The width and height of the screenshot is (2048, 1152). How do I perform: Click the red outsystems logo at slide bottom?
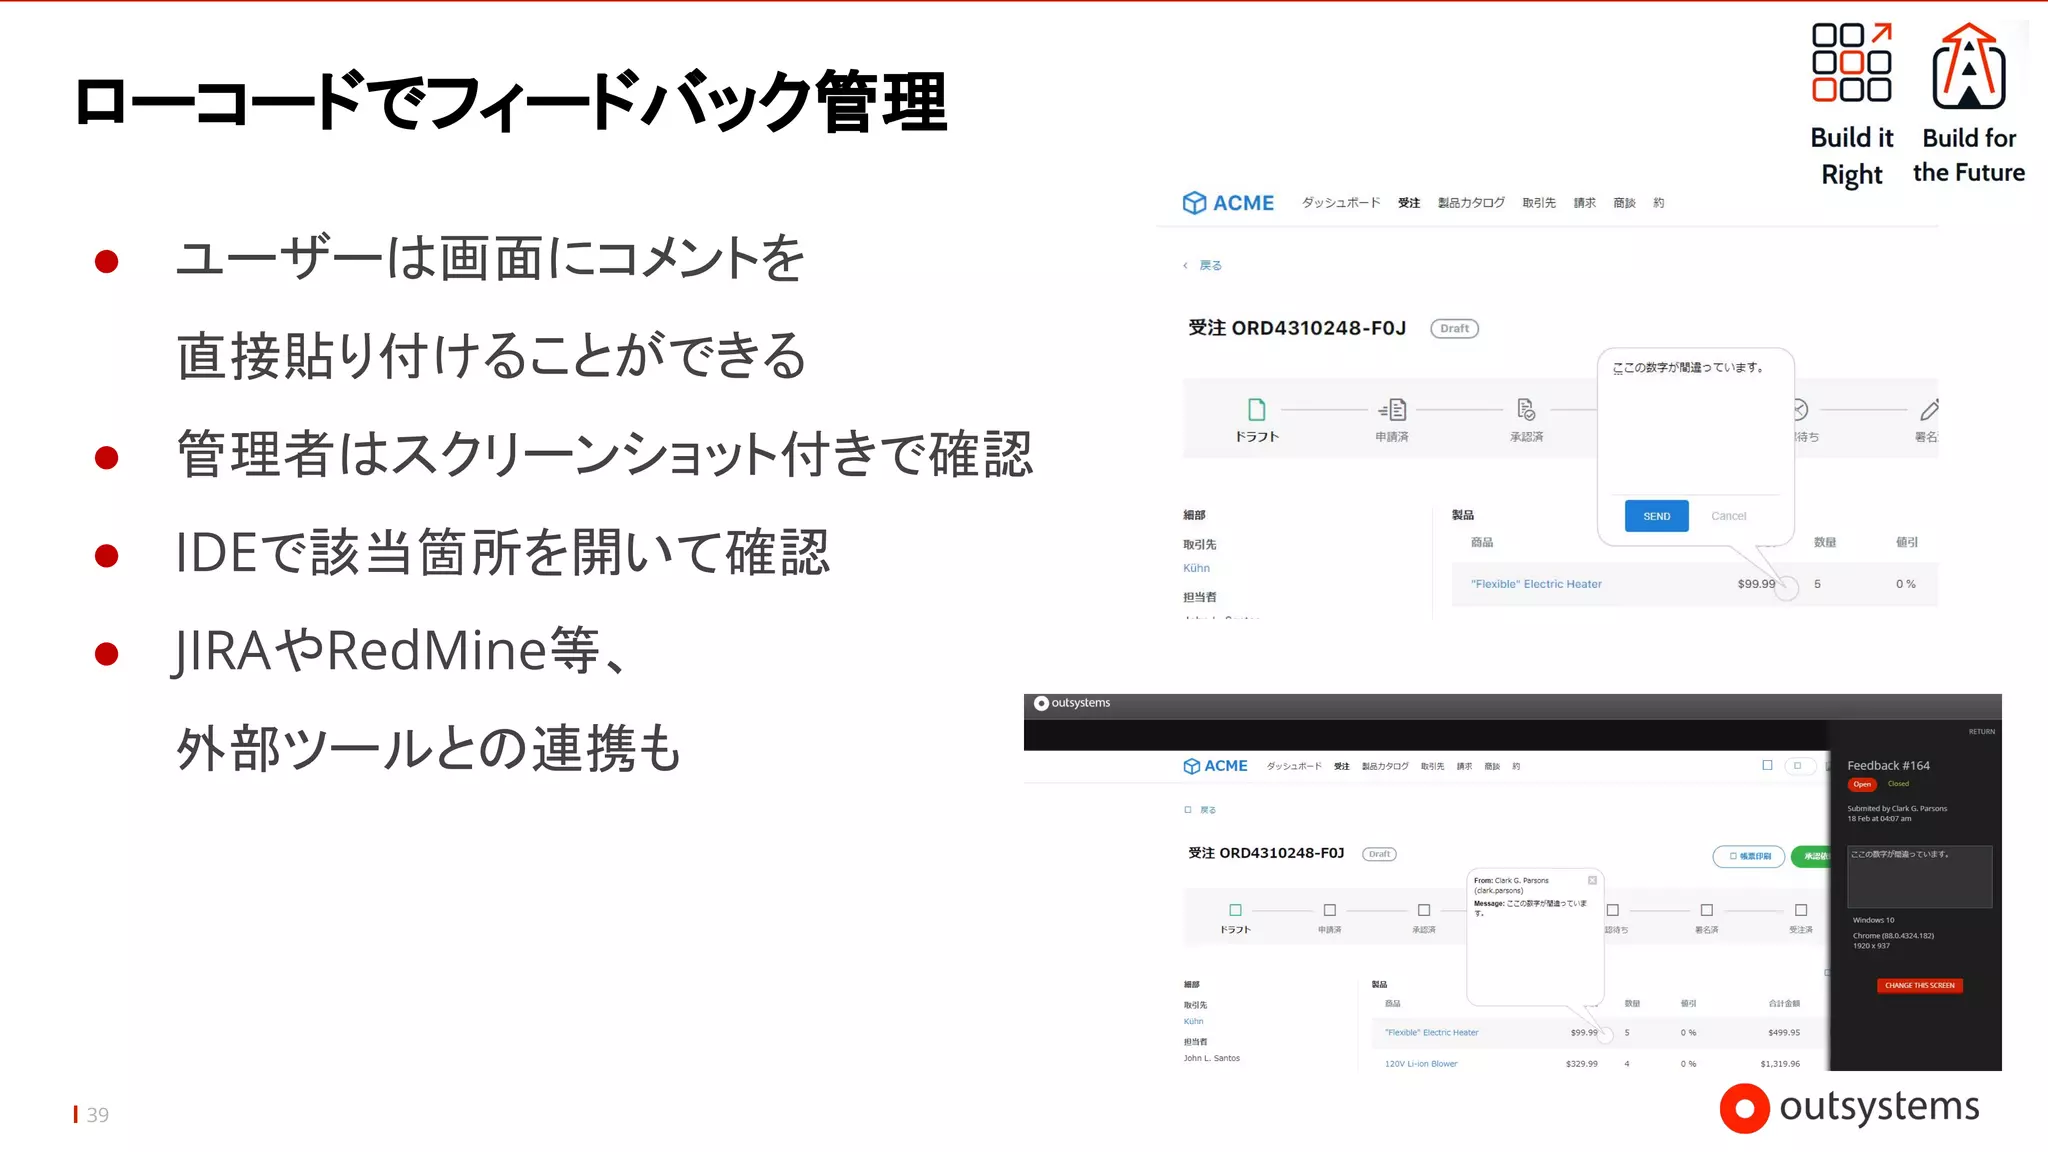1849,1108
